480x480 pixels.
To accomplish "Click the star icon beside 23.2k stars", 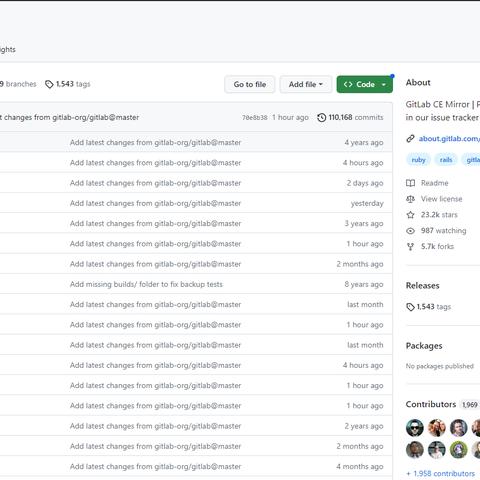I will click(x=410, y=215).
